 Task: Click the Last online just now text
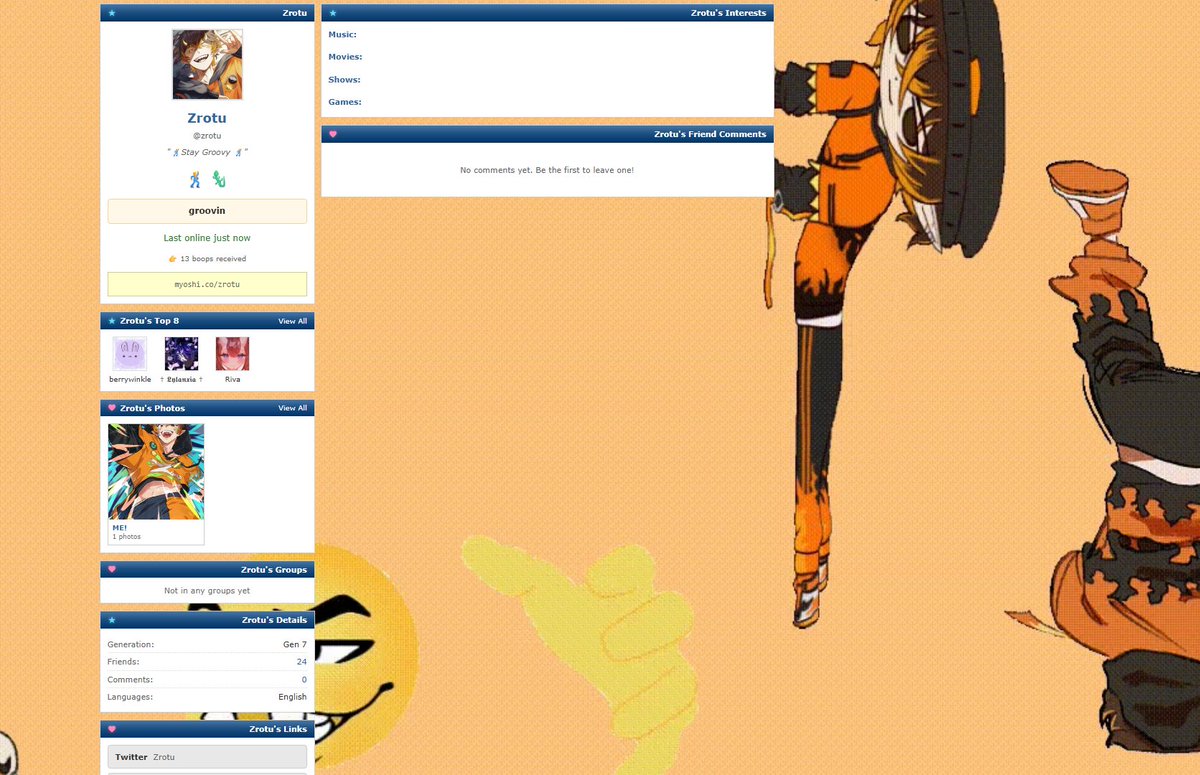[207, 238]
